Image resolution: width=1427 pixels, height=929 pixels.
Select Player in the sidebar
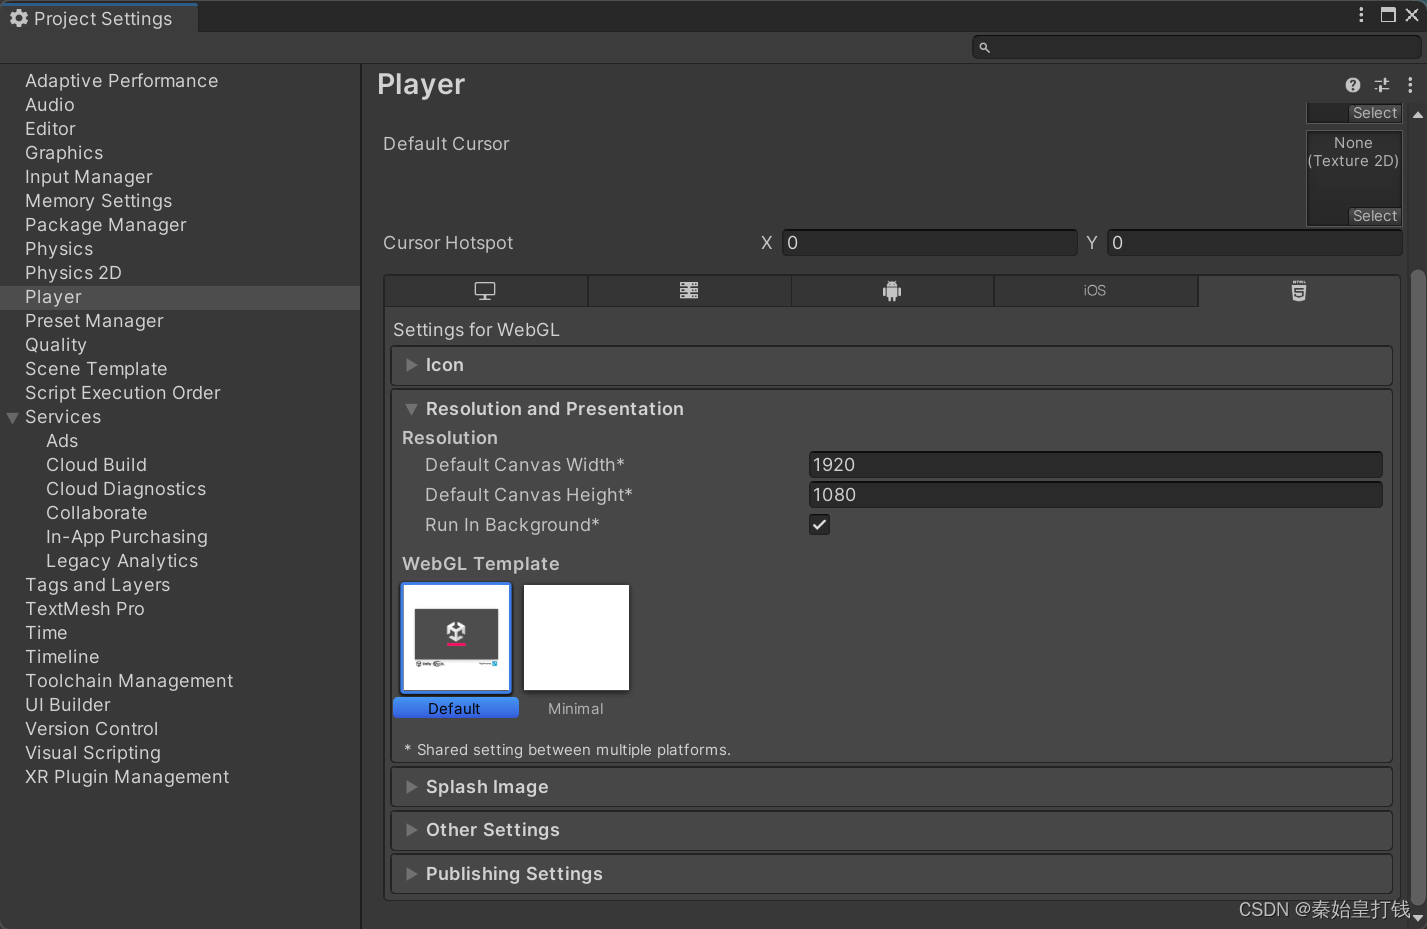pyautogui.click(x=180, y=297)
